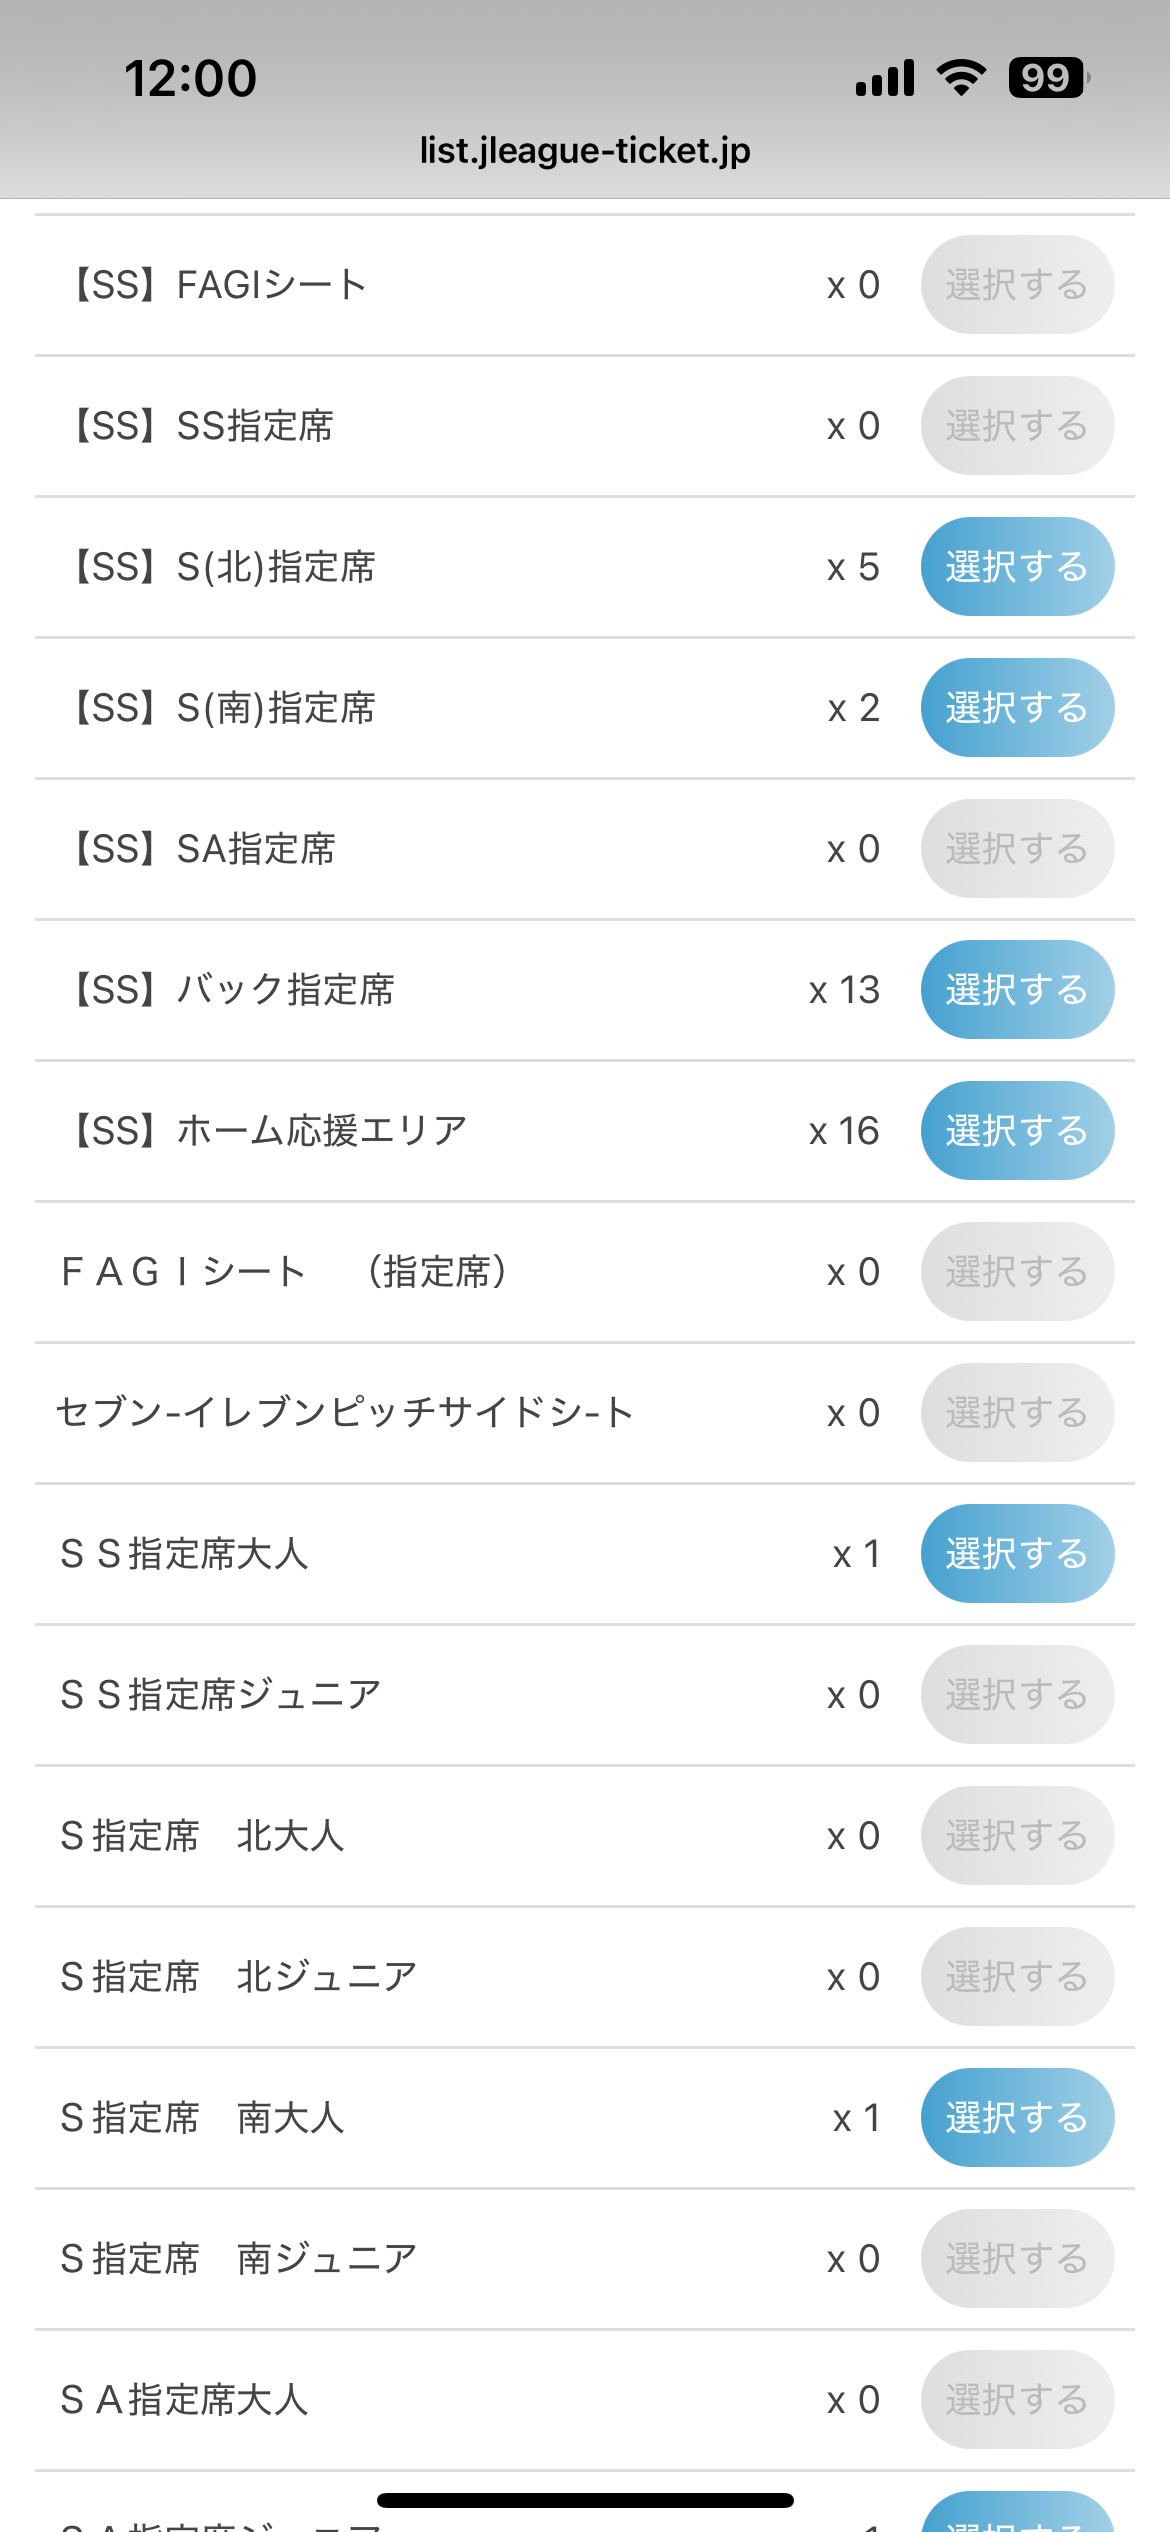Tap the battery level indicator
Screen dimensions: 1170x2532
pos(1047,78)
